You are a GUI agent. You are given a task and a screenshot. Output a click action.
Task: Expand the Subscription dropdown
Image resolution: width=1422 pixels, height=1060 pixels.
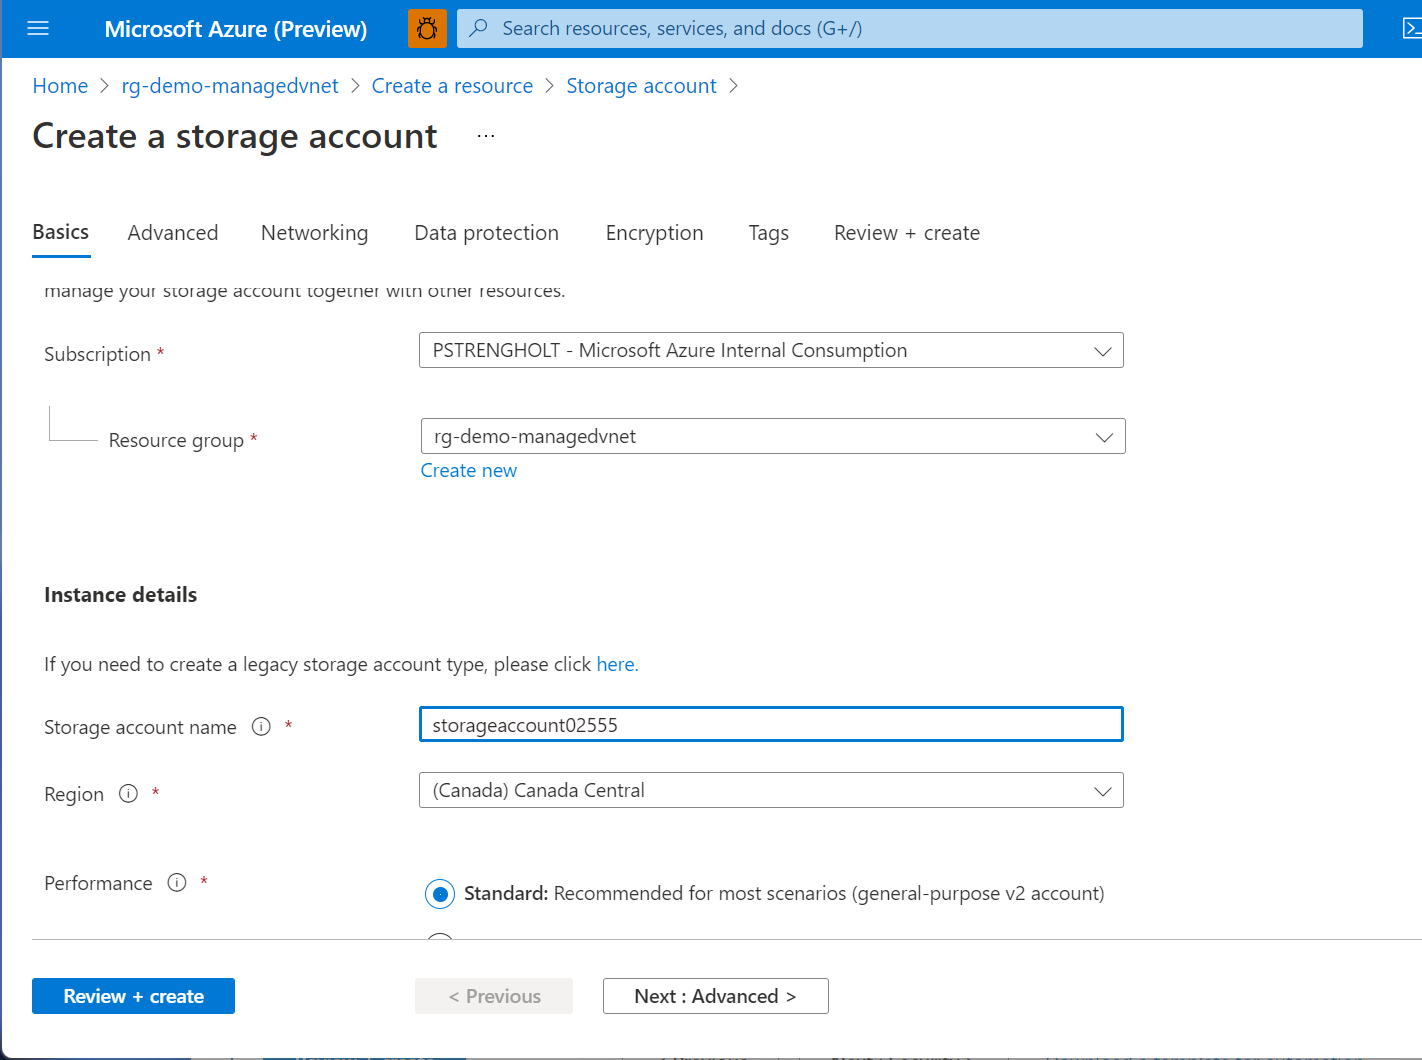coord(771,350)
